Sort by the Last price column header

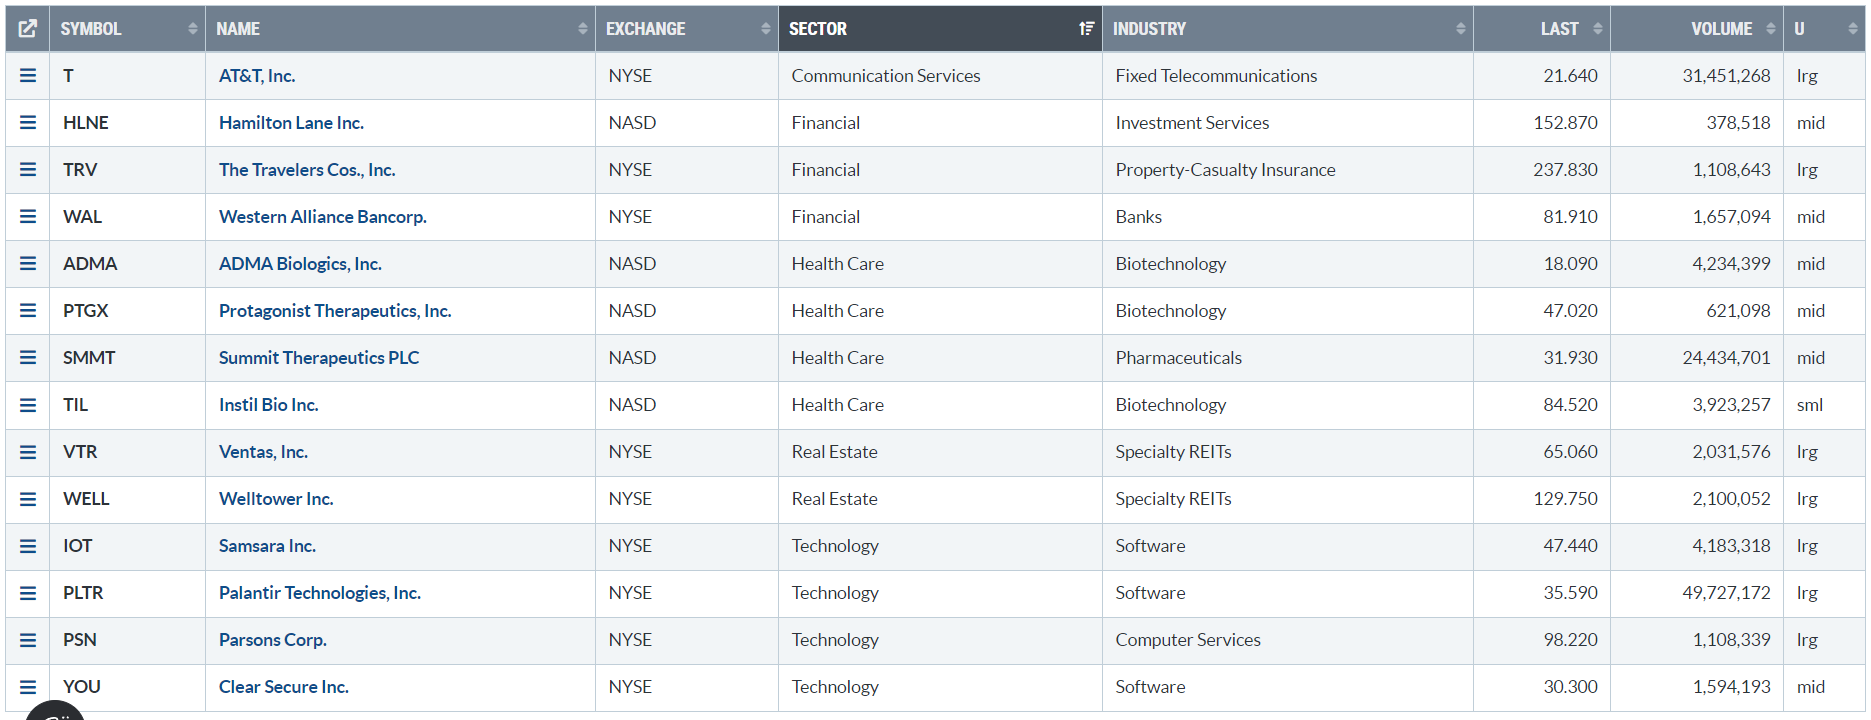1558,29
